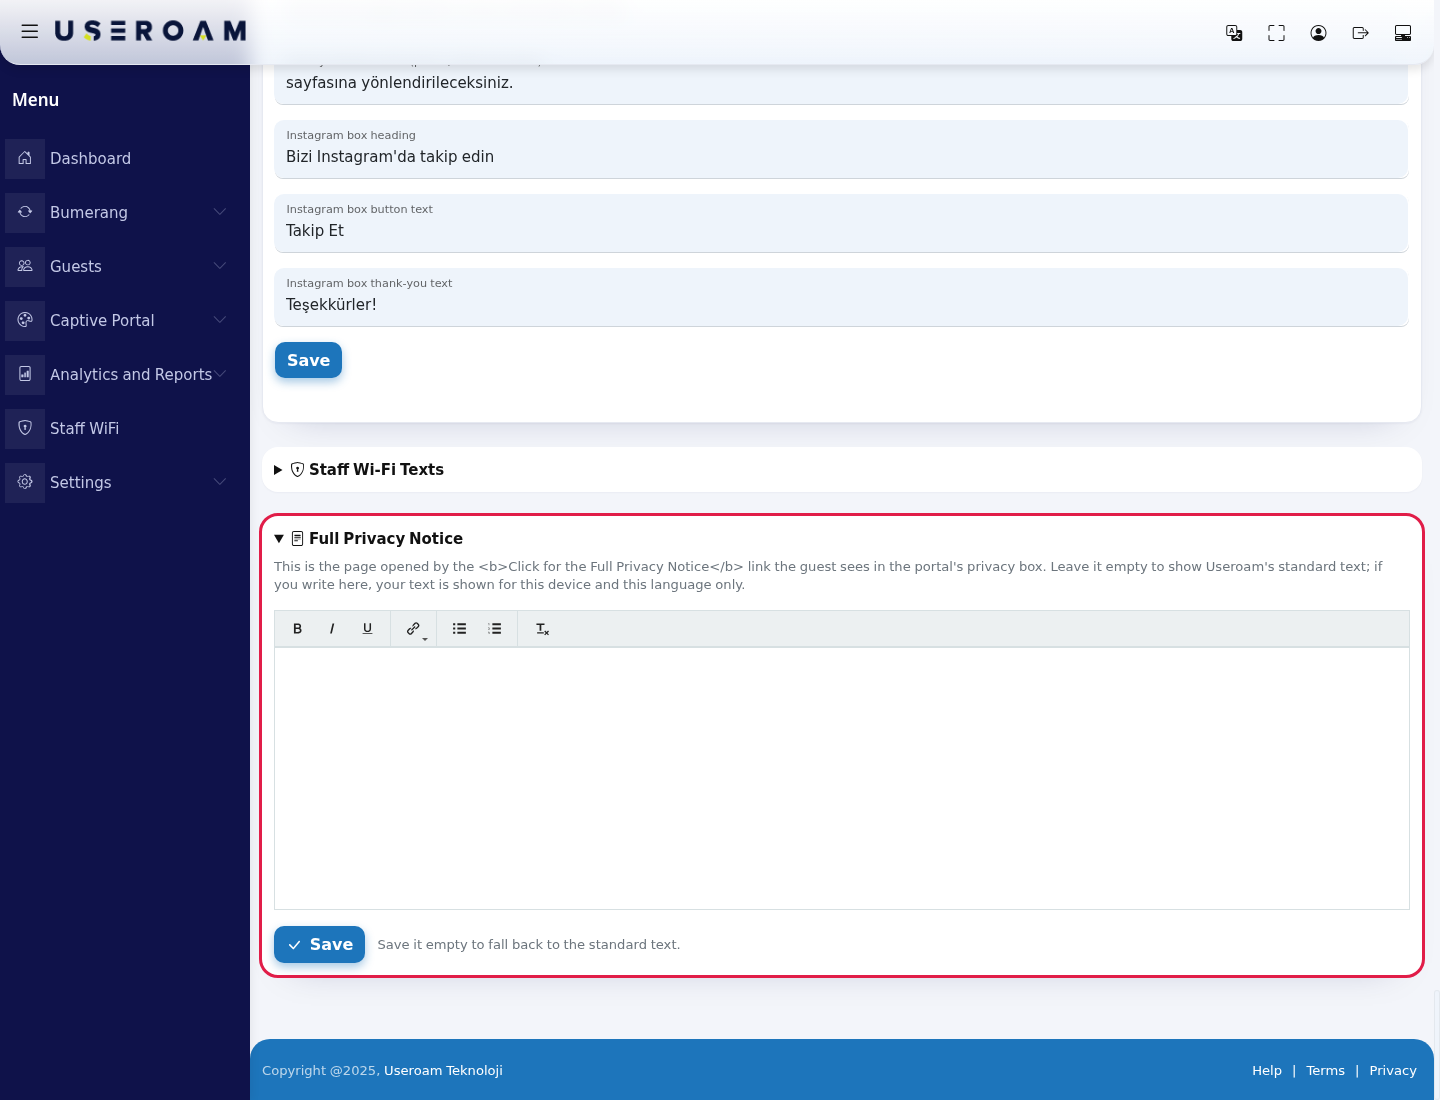Expand the Bumerang submenu chevron
The image size is (1440, 1100).
click(220, 212)
